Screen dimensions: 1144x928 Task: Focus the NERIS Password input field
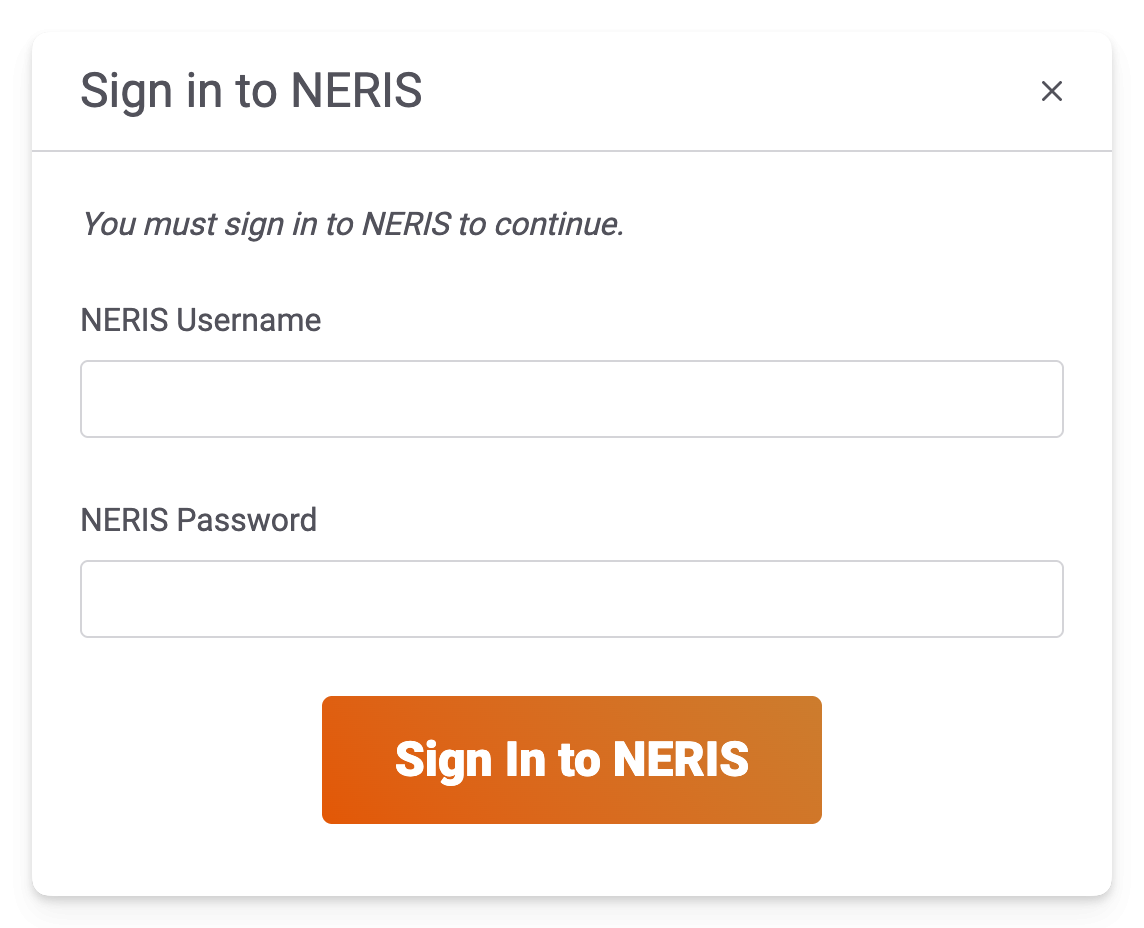(571, 599)
